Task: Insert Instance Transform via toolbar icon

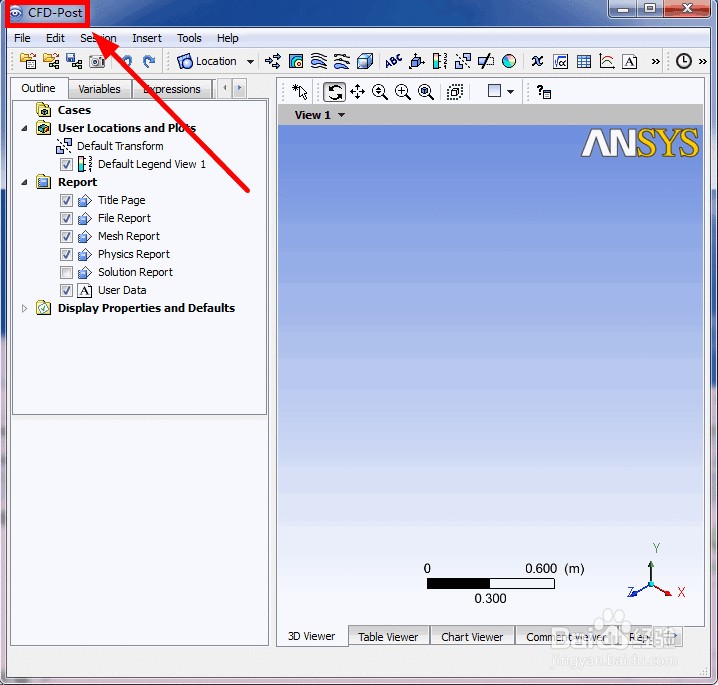Action: click(462, 61)
